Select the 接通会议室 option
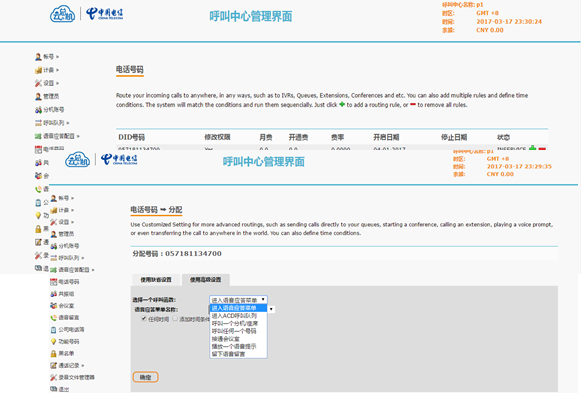This screenshot has width=581, height=393. click(238, 339)
